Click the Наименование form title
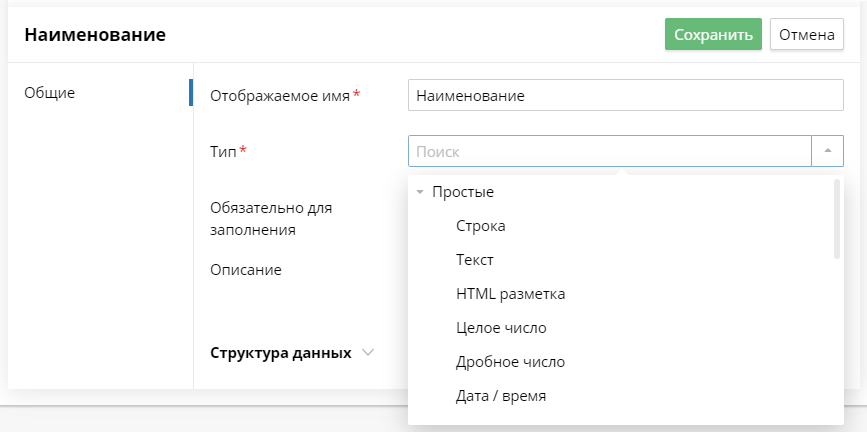Viewport: 867px width, 432px height. [95, 34]
